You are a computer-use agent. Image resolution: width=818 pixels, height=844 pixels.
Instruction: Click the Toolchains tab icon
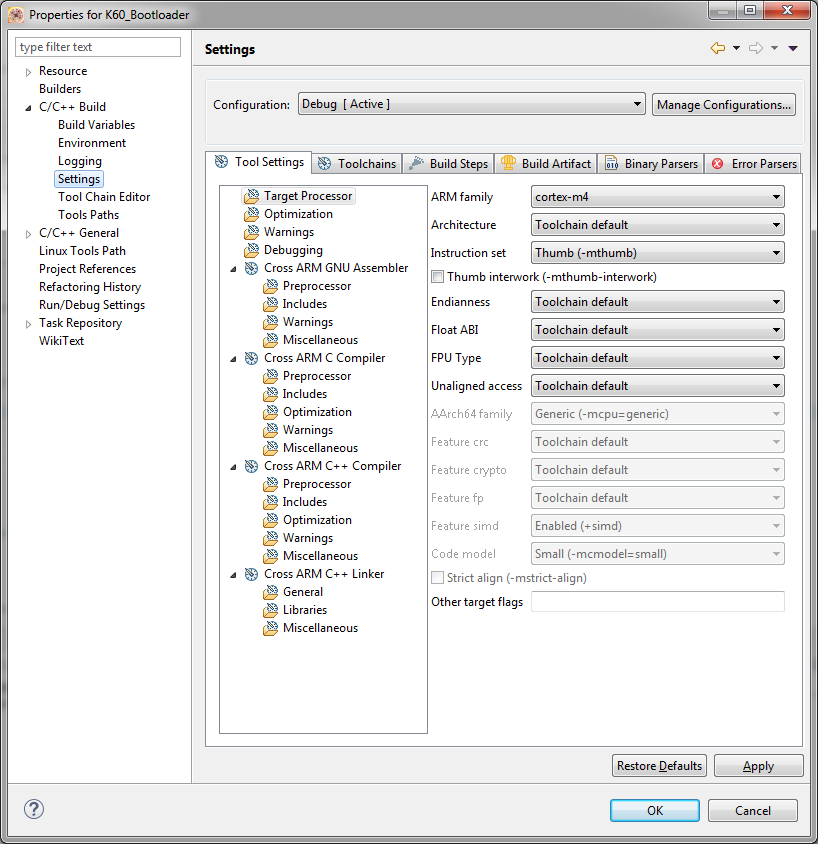pos(324,164)
